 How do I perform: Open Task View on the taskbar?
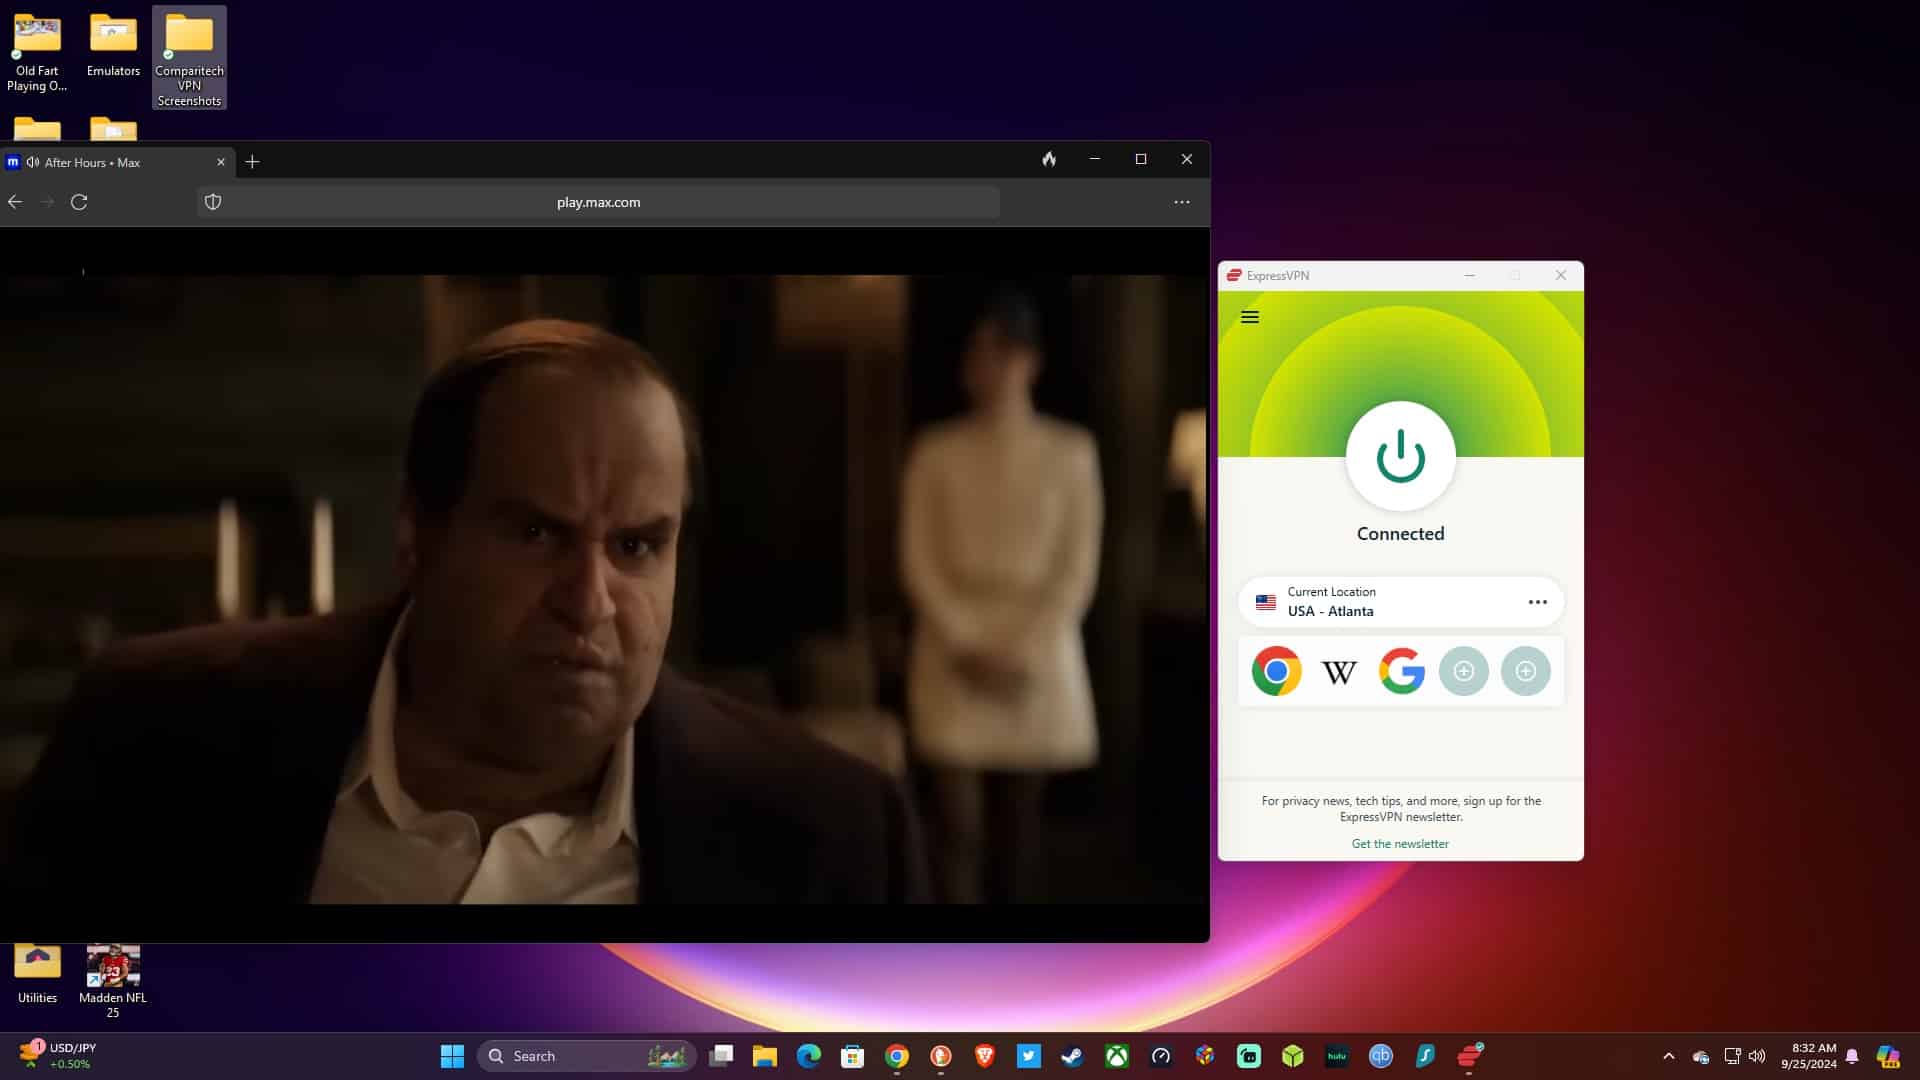pos(721,1056)
